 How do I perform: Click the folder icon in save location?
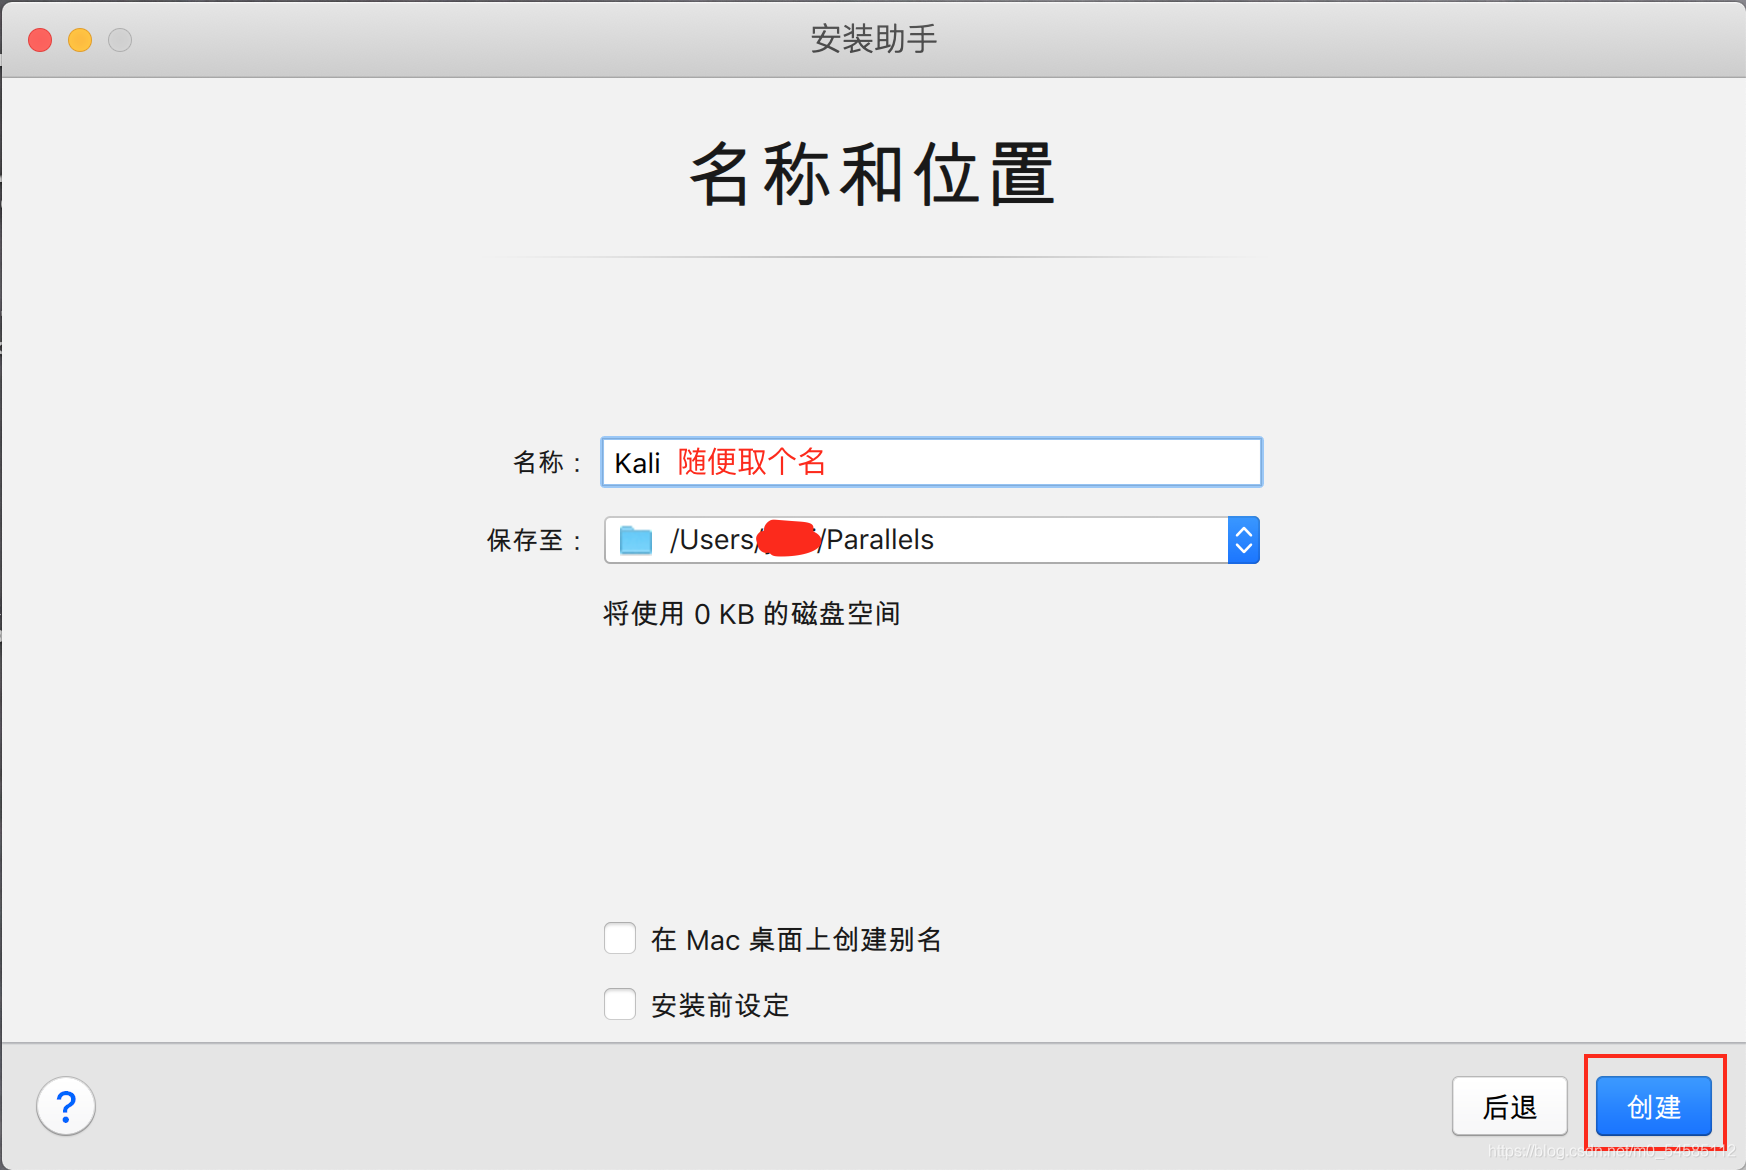click(x=636, y=540)
